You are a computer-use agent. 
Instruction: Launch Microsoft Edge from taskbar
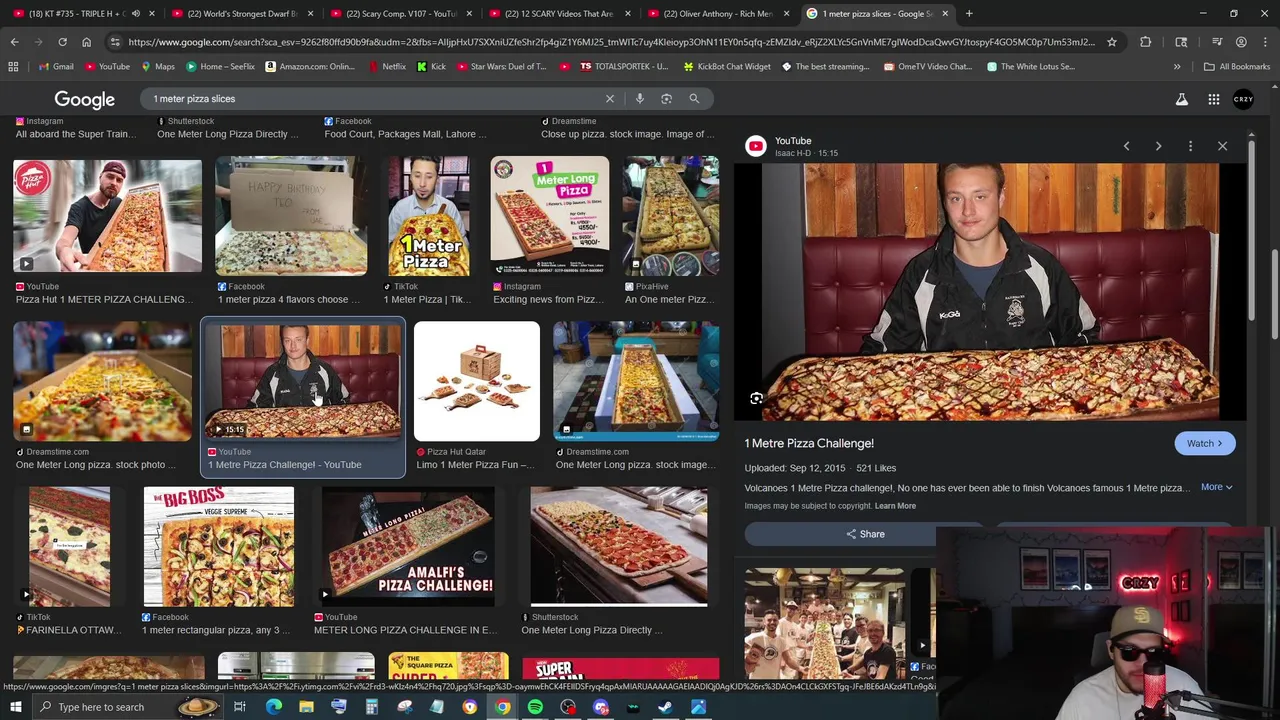click(x=273, y=707)
